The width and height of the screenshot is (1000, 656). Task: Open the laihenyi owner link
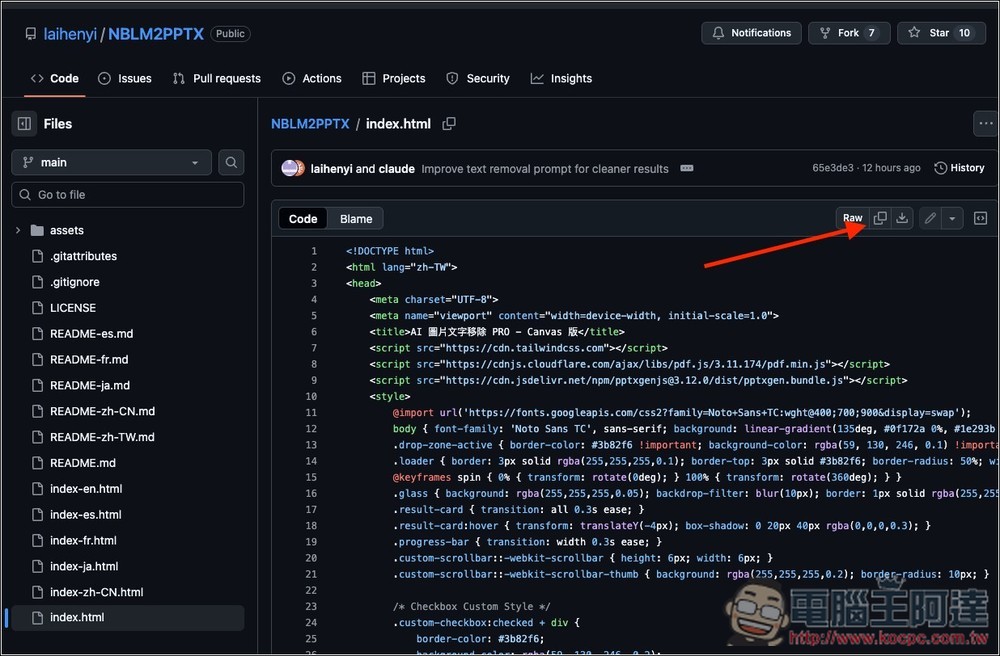click(70, 34)
